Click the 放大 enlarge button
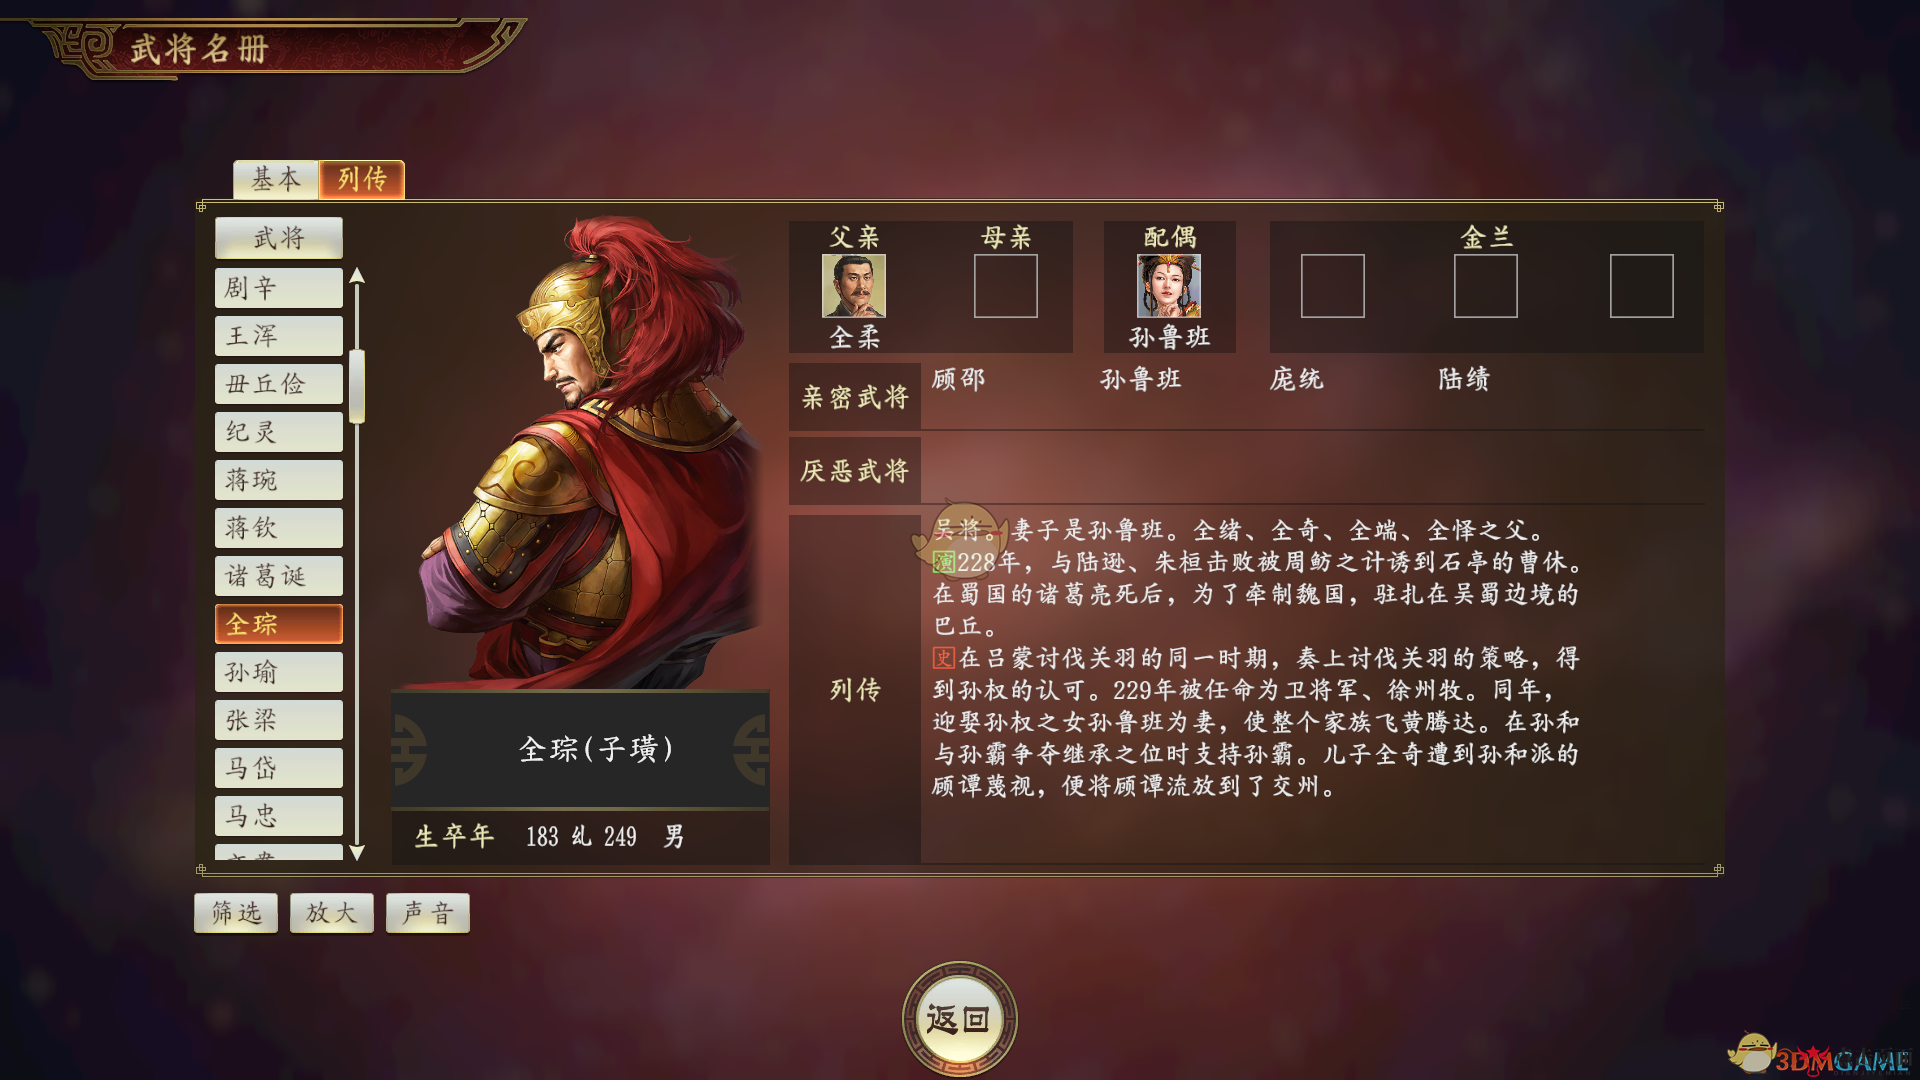Image resolution: width=1920 pixels, height=1080 pixels. (x=332, y=913)
